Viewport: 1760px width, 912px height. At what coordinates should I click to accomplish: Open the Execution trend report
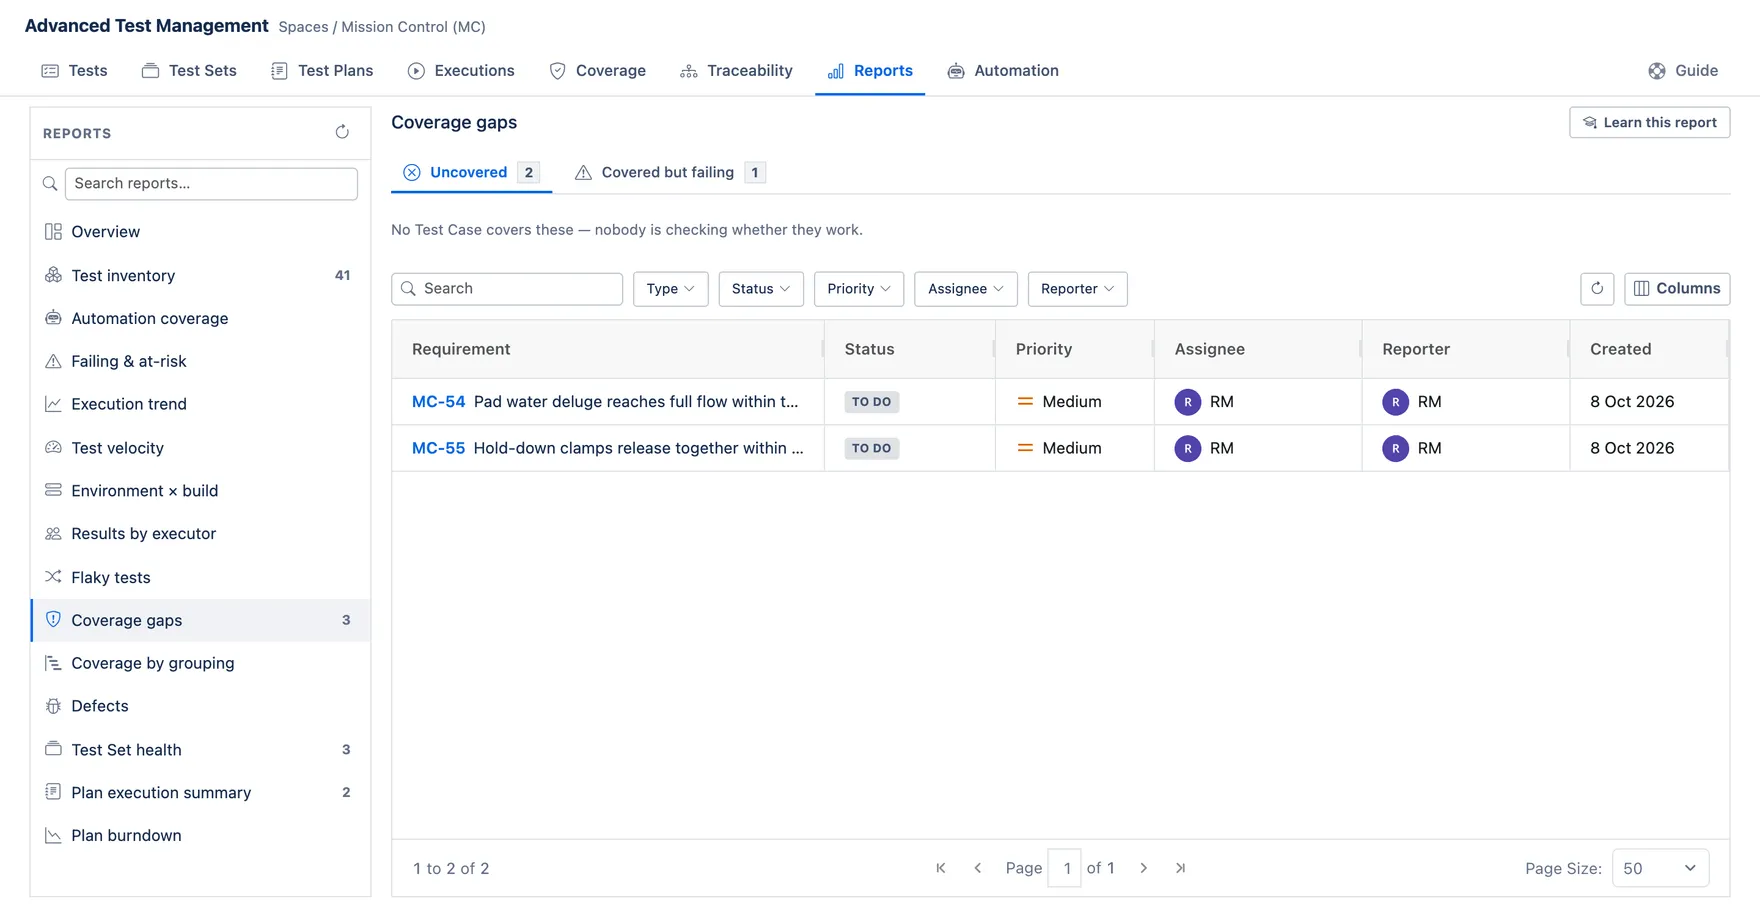tap(200, 404)
